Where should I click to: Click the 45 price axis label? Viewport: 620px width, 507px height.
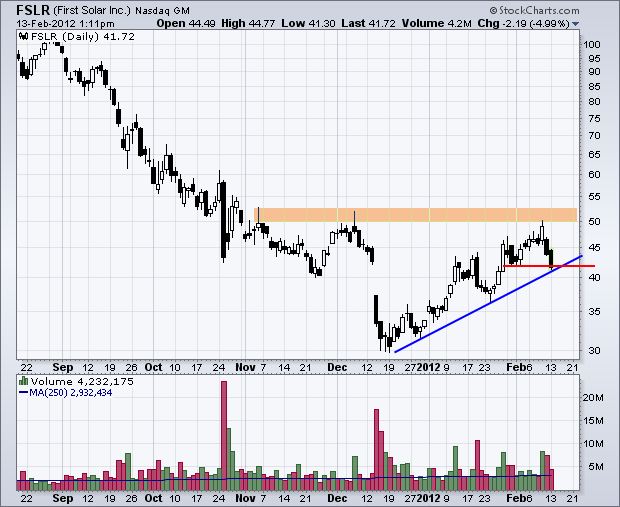pos(594,248)
